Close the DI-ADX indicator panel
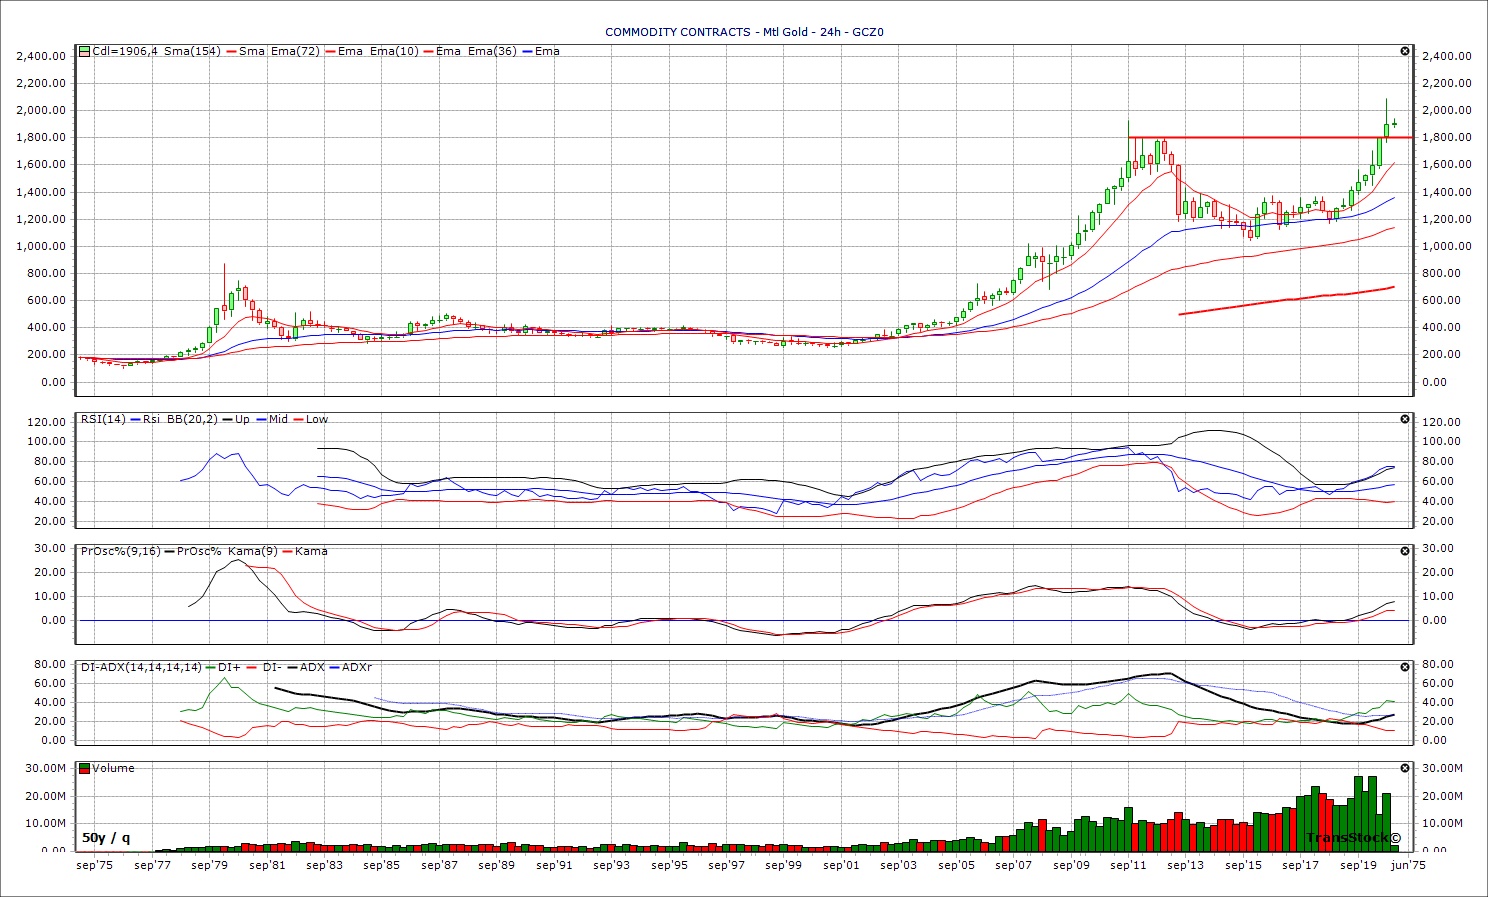 point(1405,667)
